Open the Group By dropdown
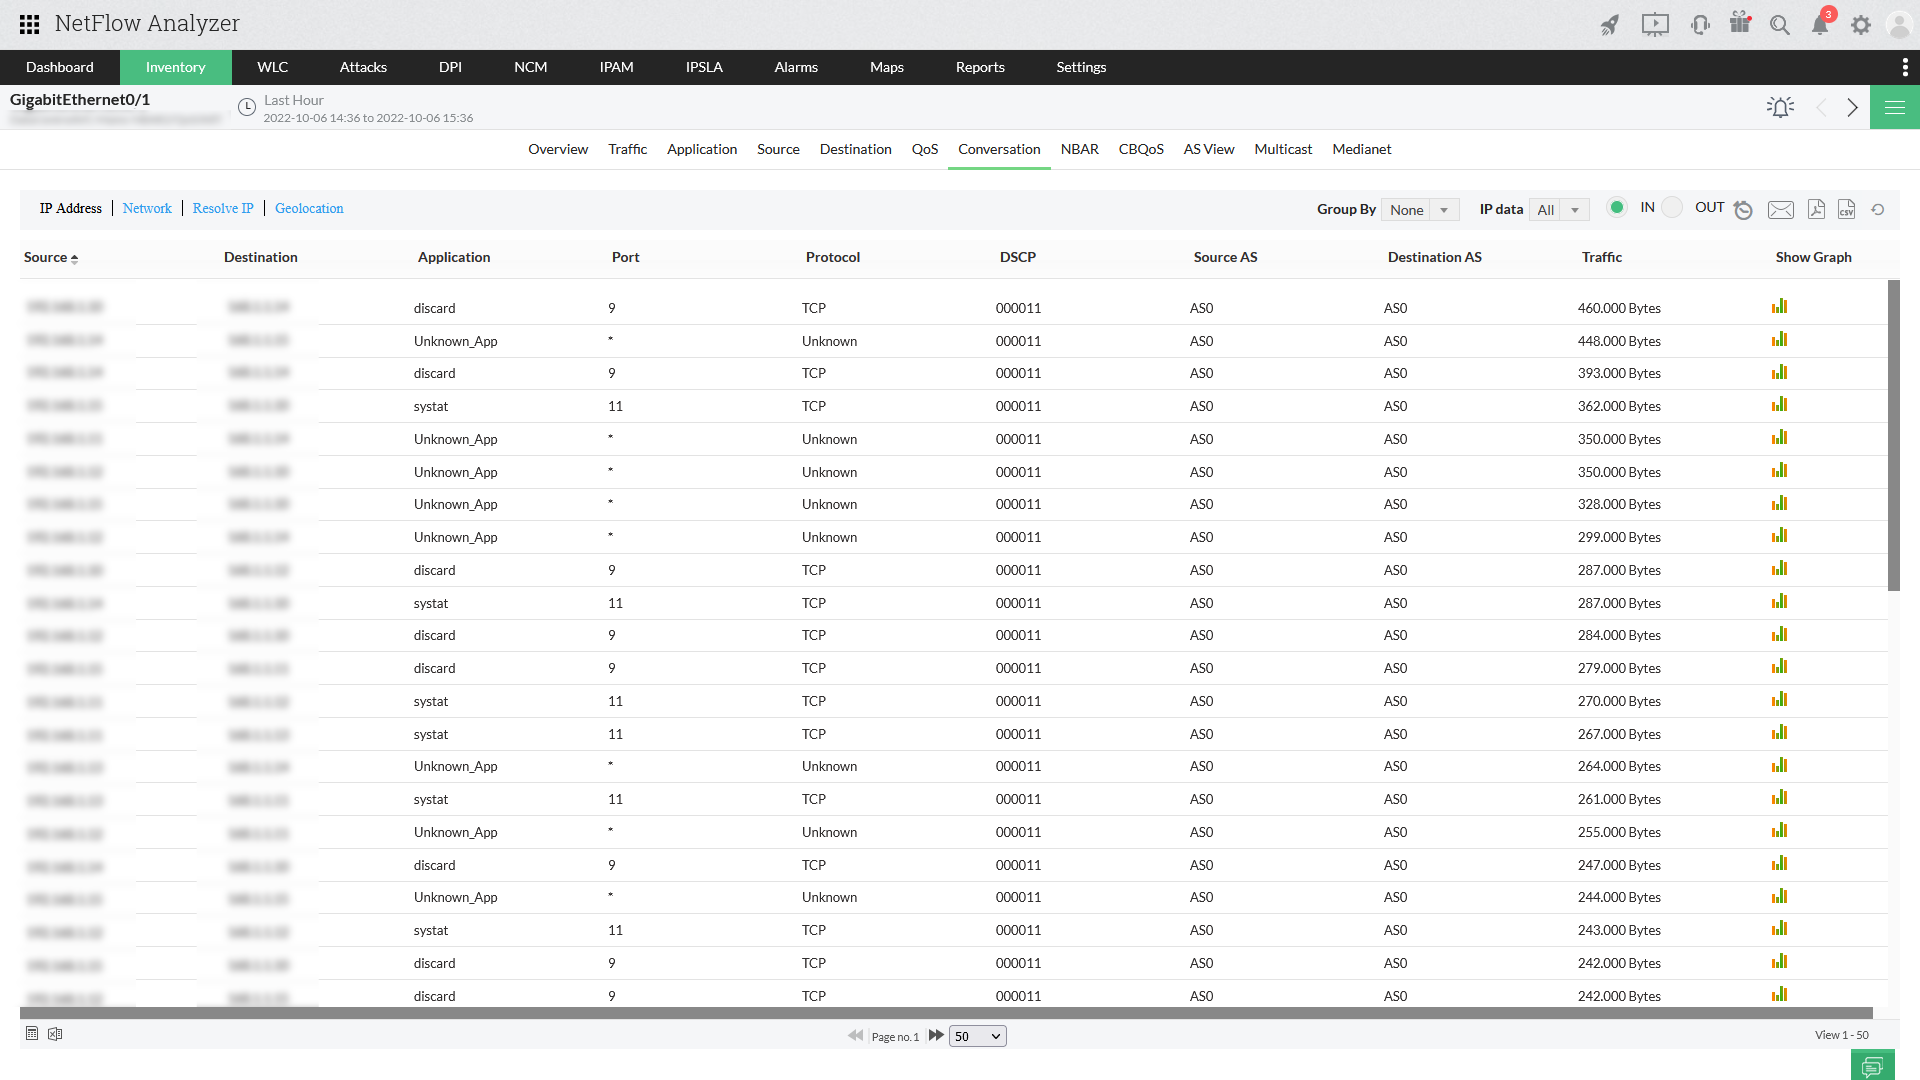The image size is (1920, 1080). pyautogui.click(x=1419, y=210)
